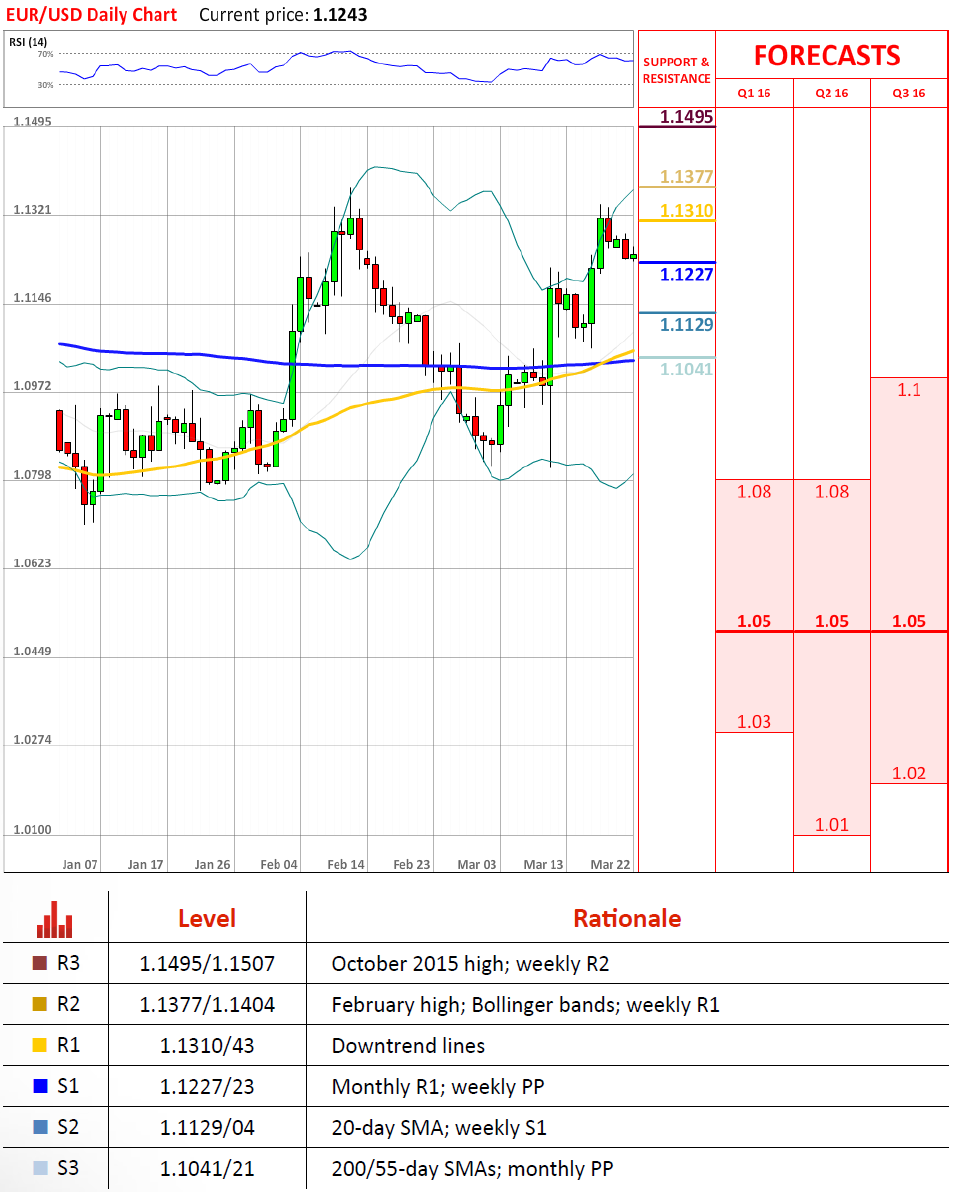Select the 1.1495/1.1507 level cell
The image size is (953, 1192).
pos(207,964)
